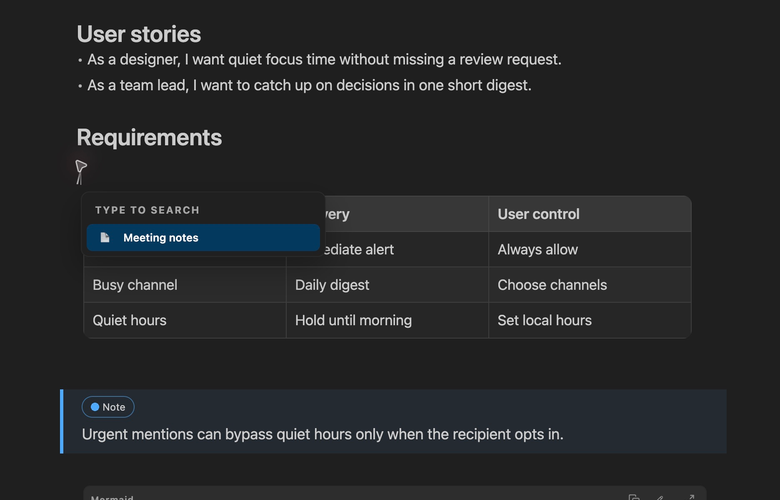
Task: Click the User control column header
Action: pos(589,214)
